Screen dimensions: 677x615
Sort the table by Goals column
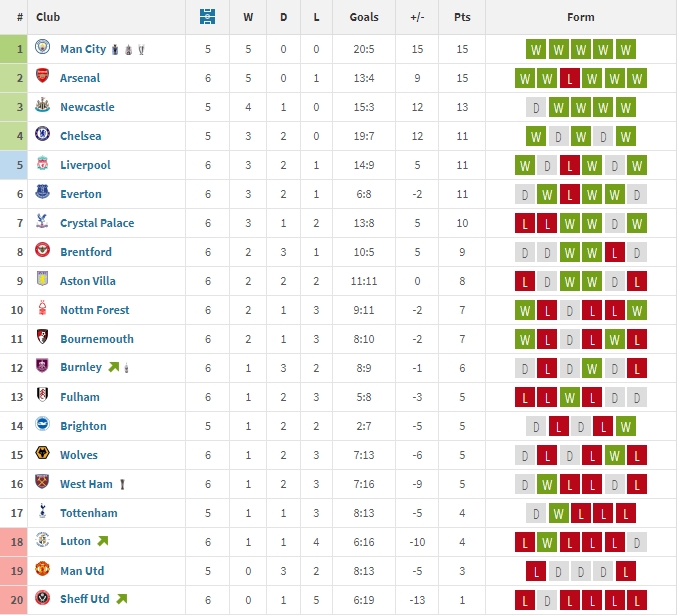tap(364, 17)
